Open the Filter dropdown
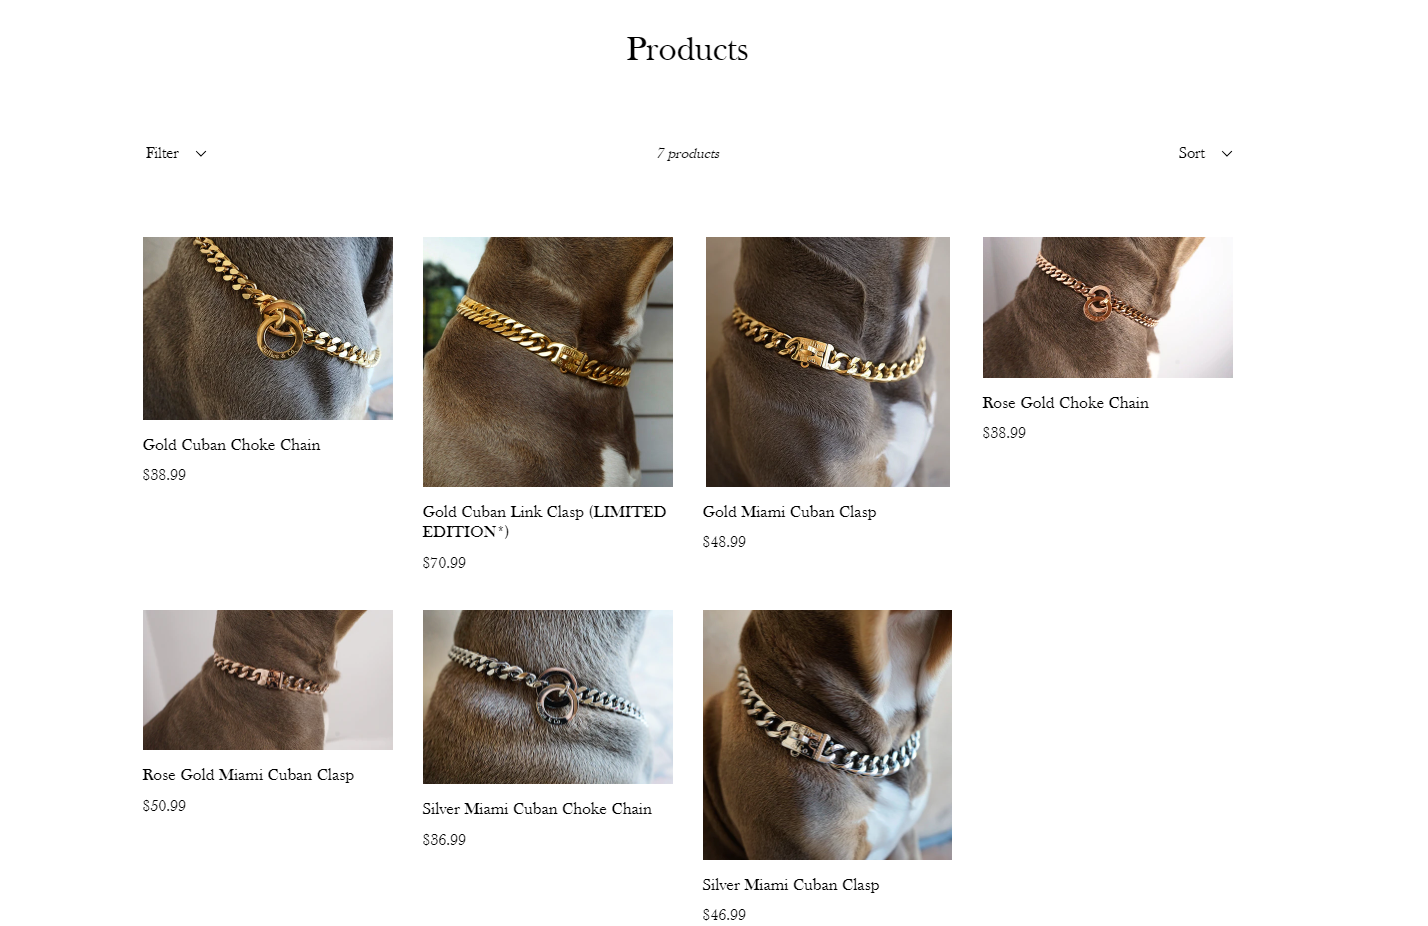 175,153
